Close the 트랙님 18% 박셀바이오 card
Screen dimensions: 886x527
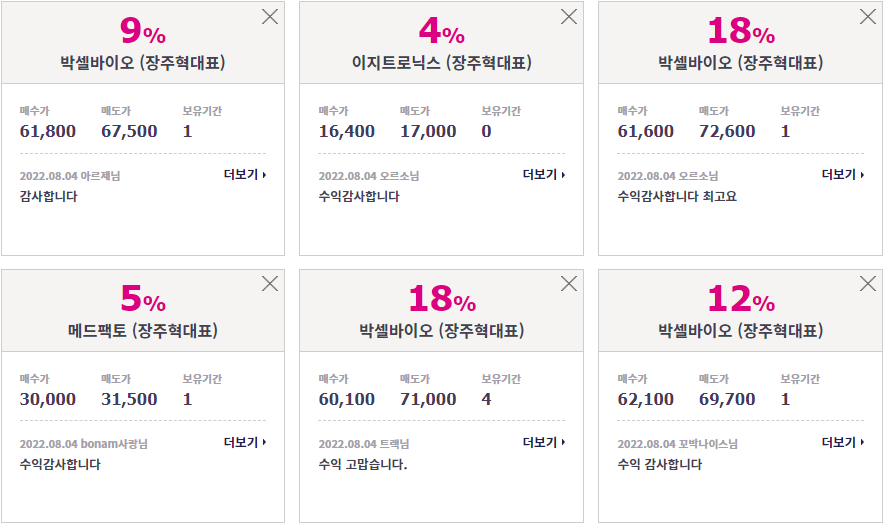(569, 284)
